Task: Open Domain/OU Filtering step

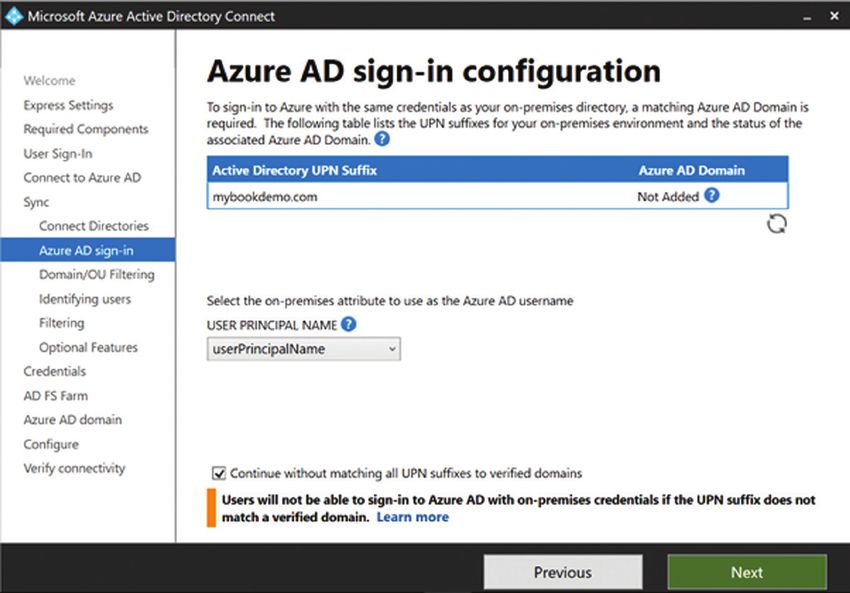Action: click(x=96, y=275)
